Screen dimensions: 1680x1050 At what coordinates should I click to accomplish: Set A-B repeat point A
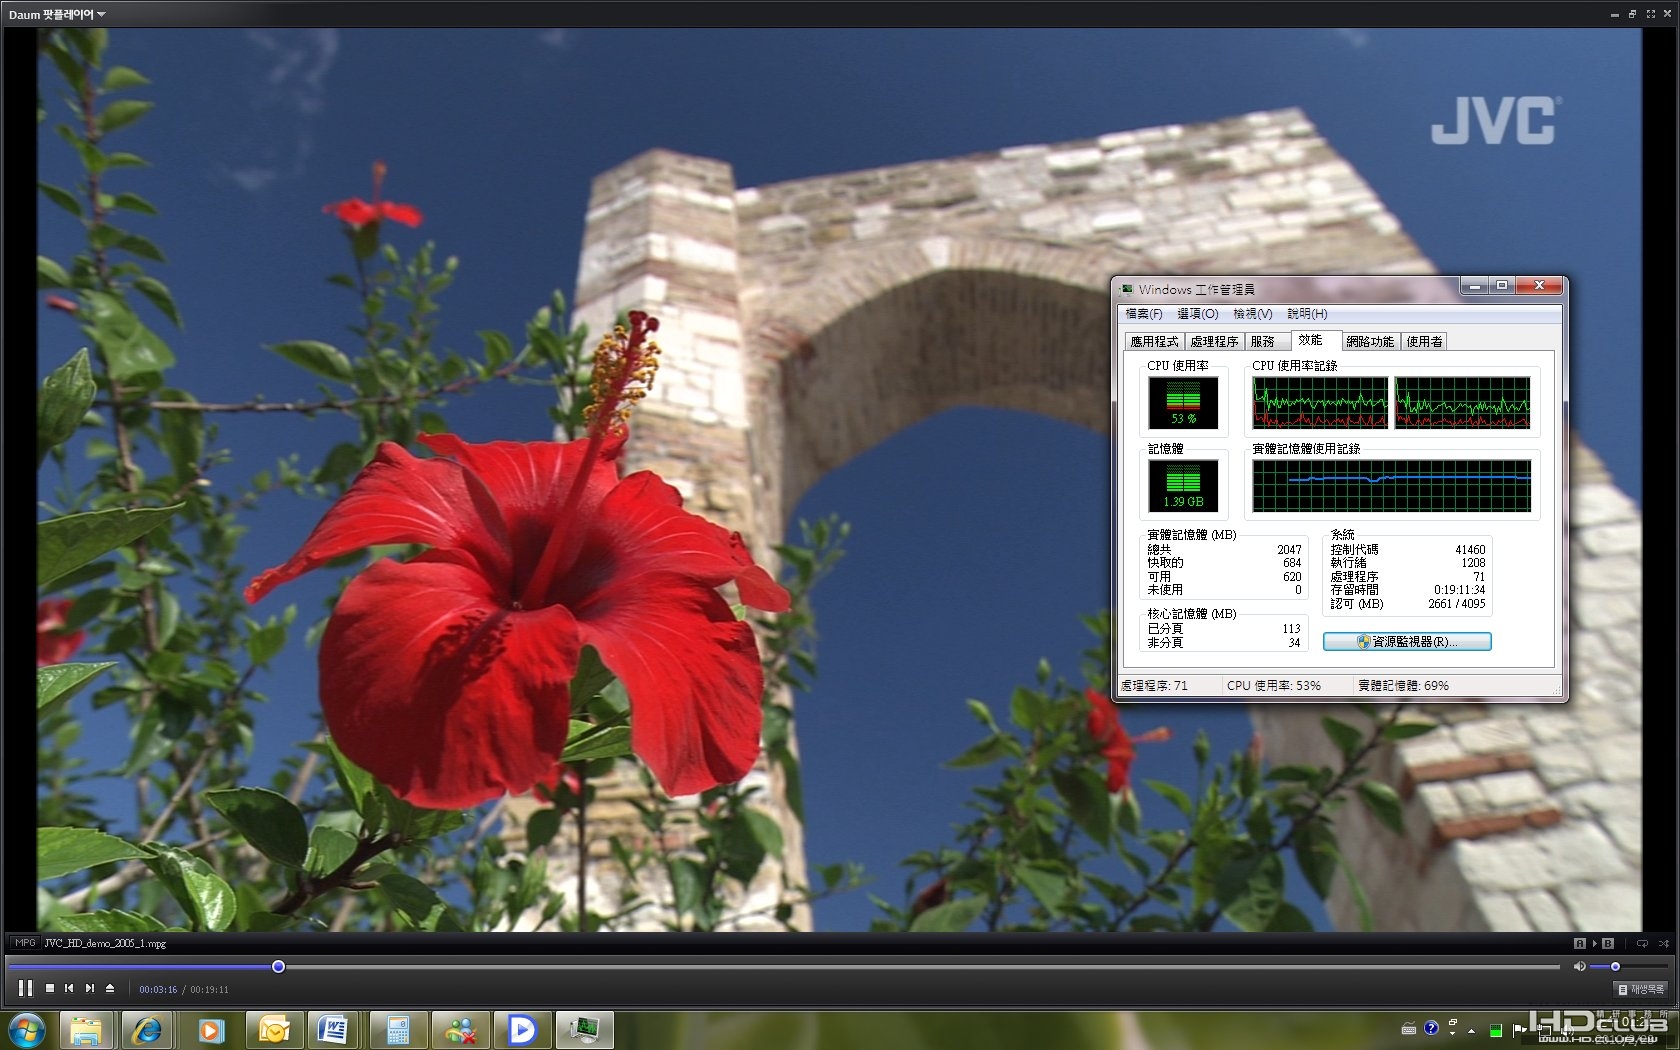tap(1579, 943)
